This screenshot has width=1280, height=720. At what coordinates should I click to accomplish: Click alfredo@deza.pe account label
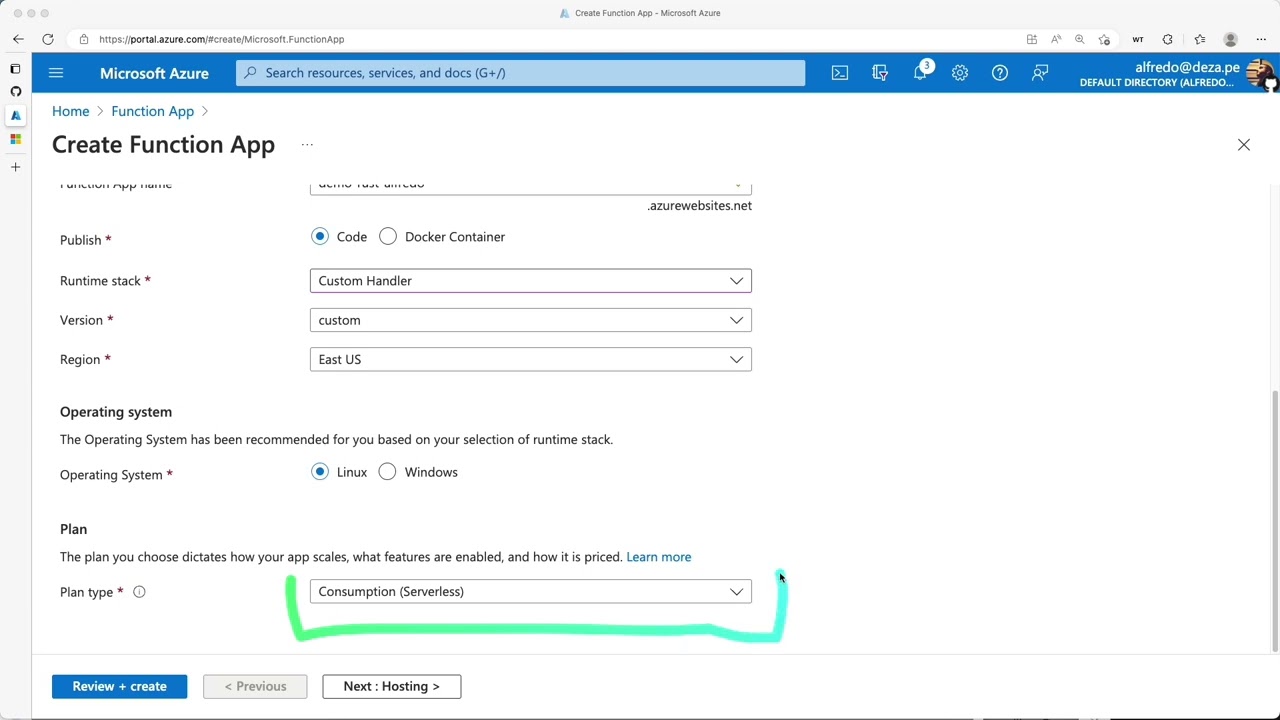coord(1187,67)
